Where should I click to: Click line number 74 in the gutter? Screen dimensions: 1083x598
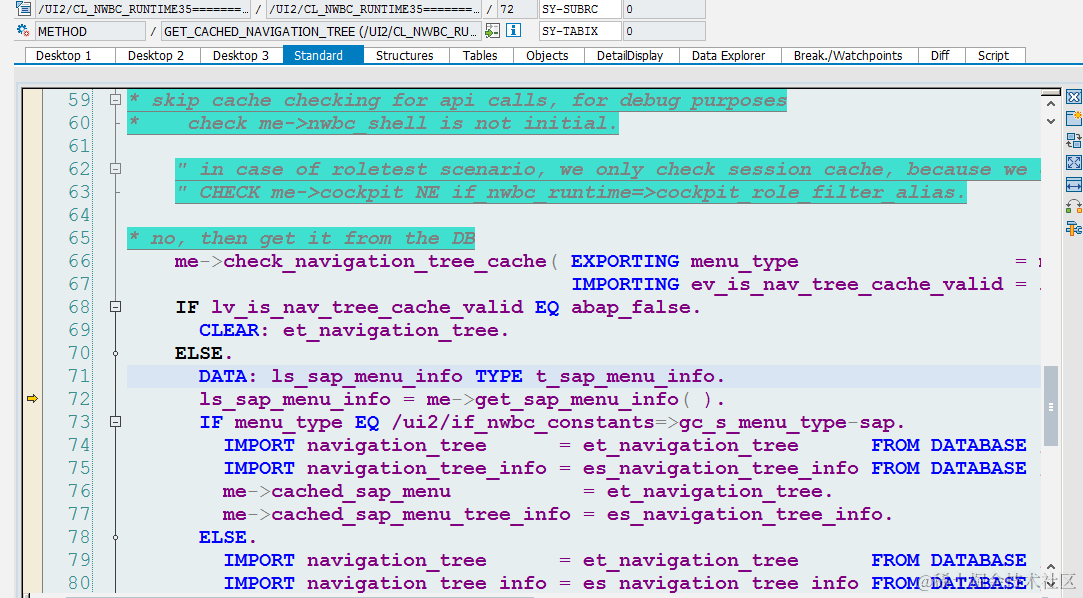click(x=79, y=445)
